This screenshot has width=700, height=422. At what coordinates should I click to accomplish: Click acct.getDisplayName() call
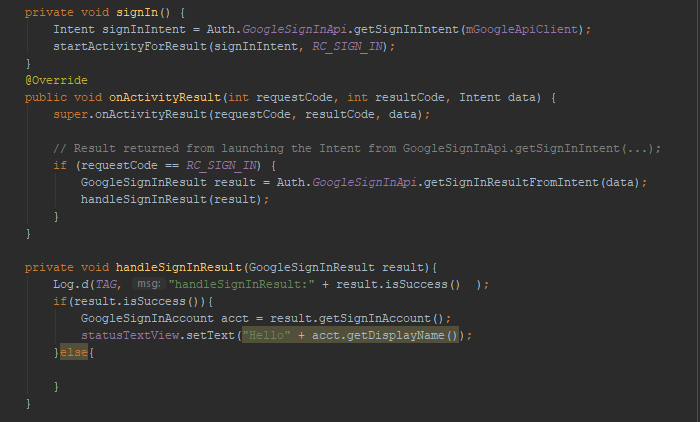(x=385, y=335)
